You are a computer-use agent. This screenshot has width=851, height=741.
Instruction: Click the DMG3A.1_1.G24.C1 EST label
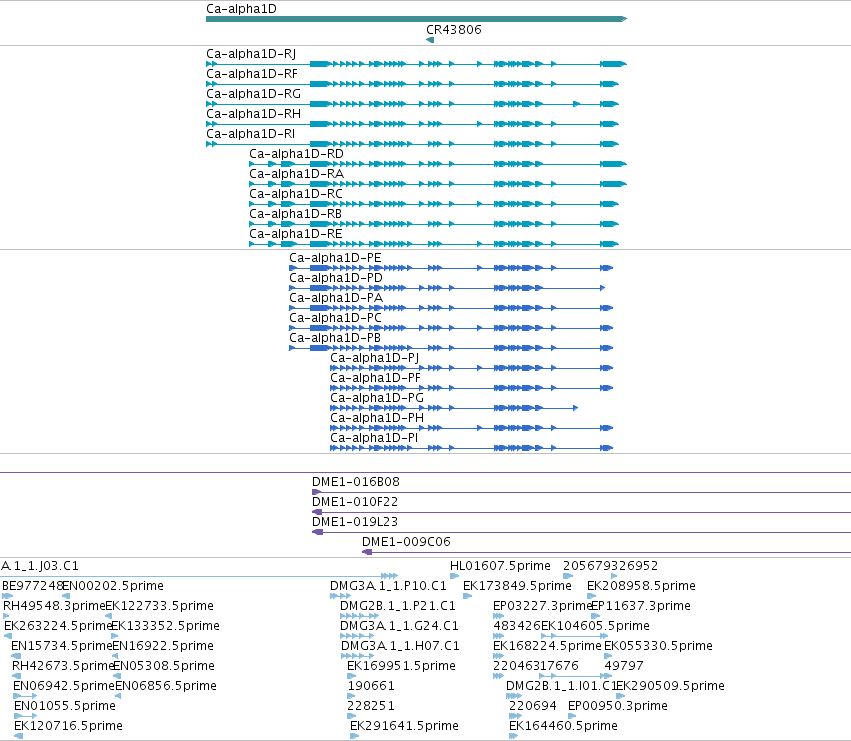tap(399, 626)
